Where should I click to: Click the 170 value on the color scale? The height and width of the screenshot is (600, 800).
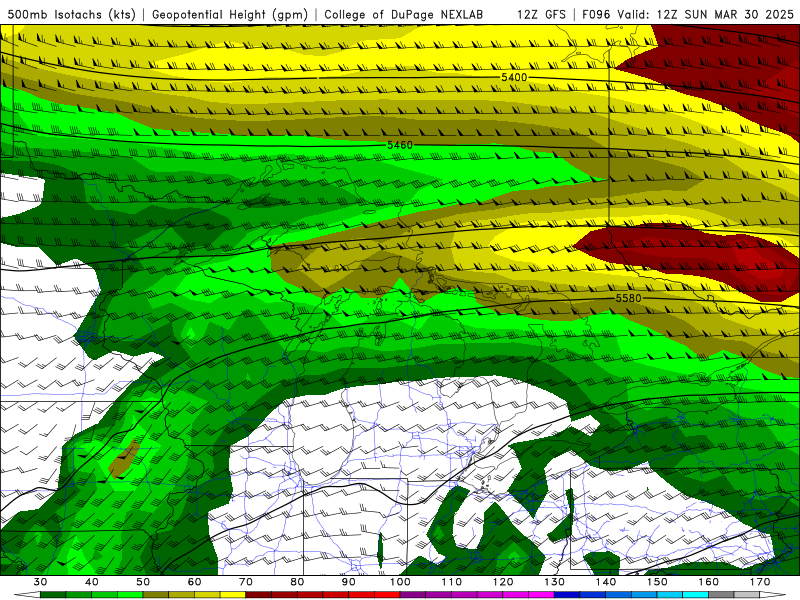pyautogui.click(x=760, y=582)
